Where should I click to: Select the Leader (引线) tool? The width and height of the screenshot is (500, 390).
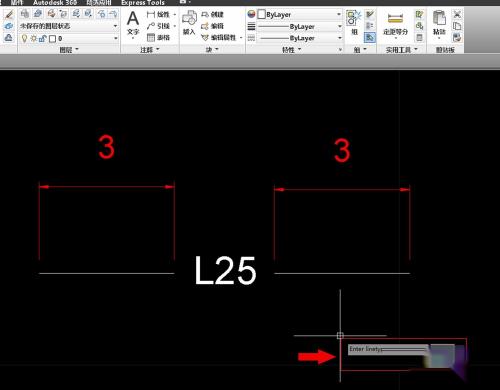click(x=159, y=26)
